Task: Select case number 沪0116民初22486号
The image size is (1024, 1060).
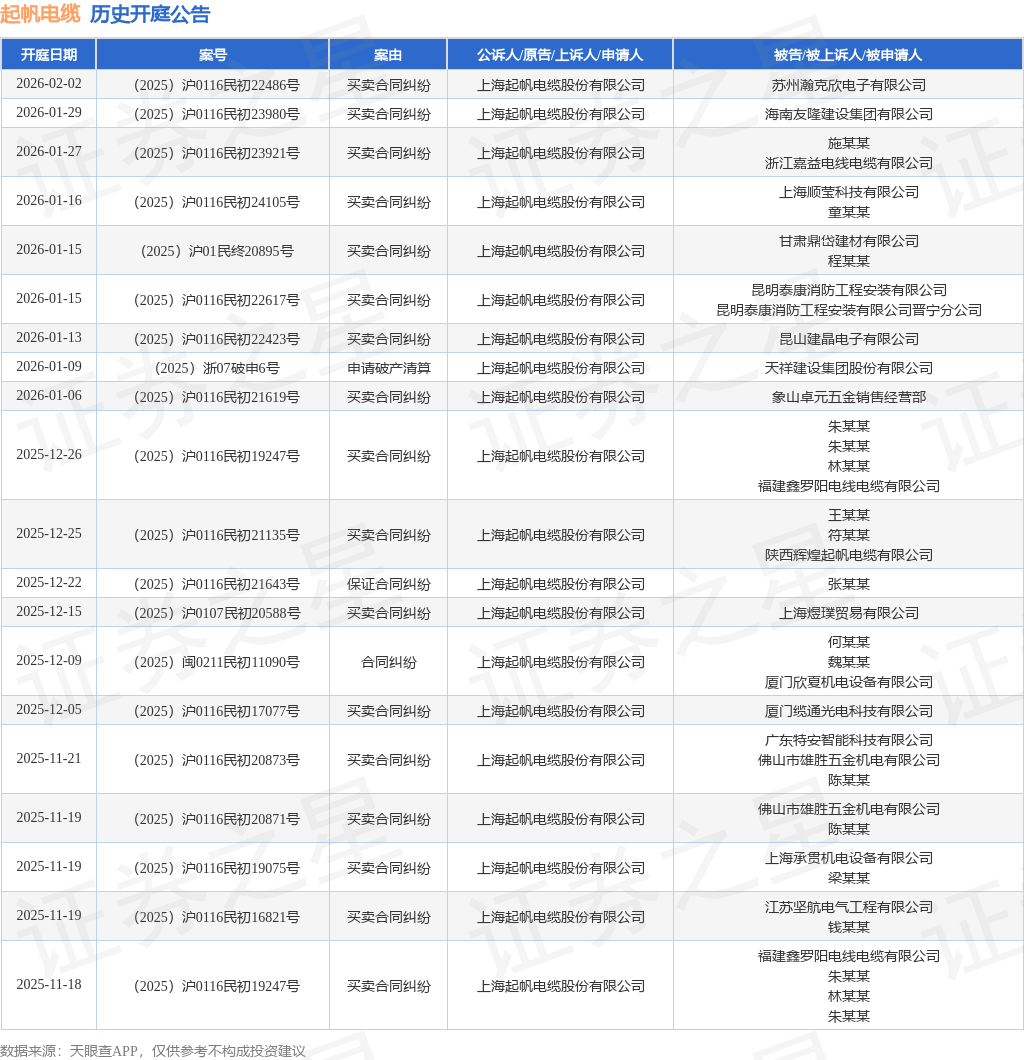Action: pos(216,85)
